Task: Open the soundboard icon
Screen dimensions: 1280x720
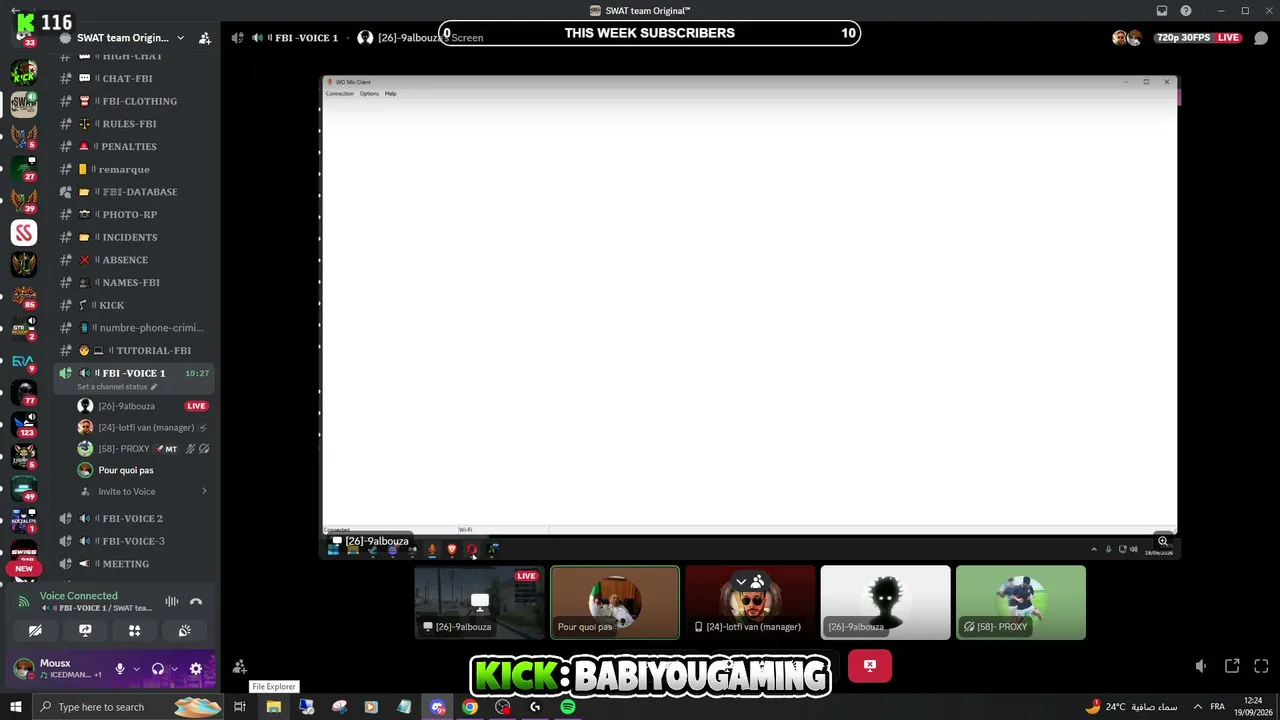Action: 184,631
